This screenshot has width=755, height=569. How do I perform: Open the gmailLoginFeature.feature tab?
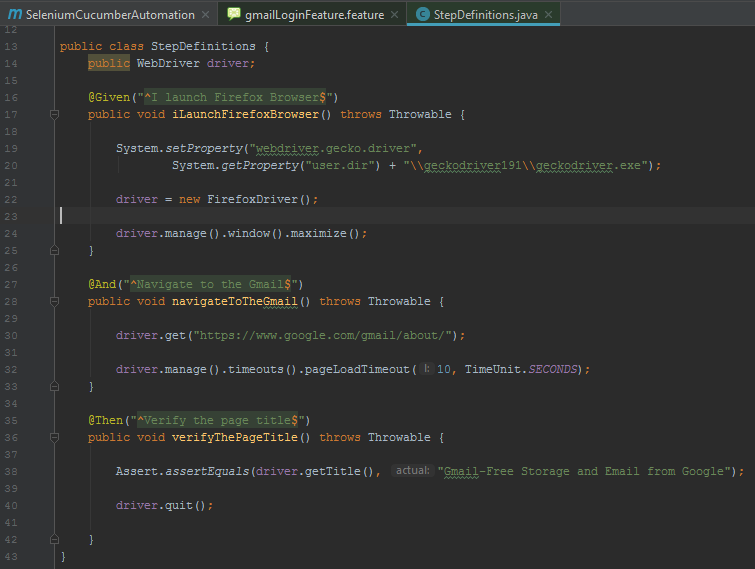point(314,14)
